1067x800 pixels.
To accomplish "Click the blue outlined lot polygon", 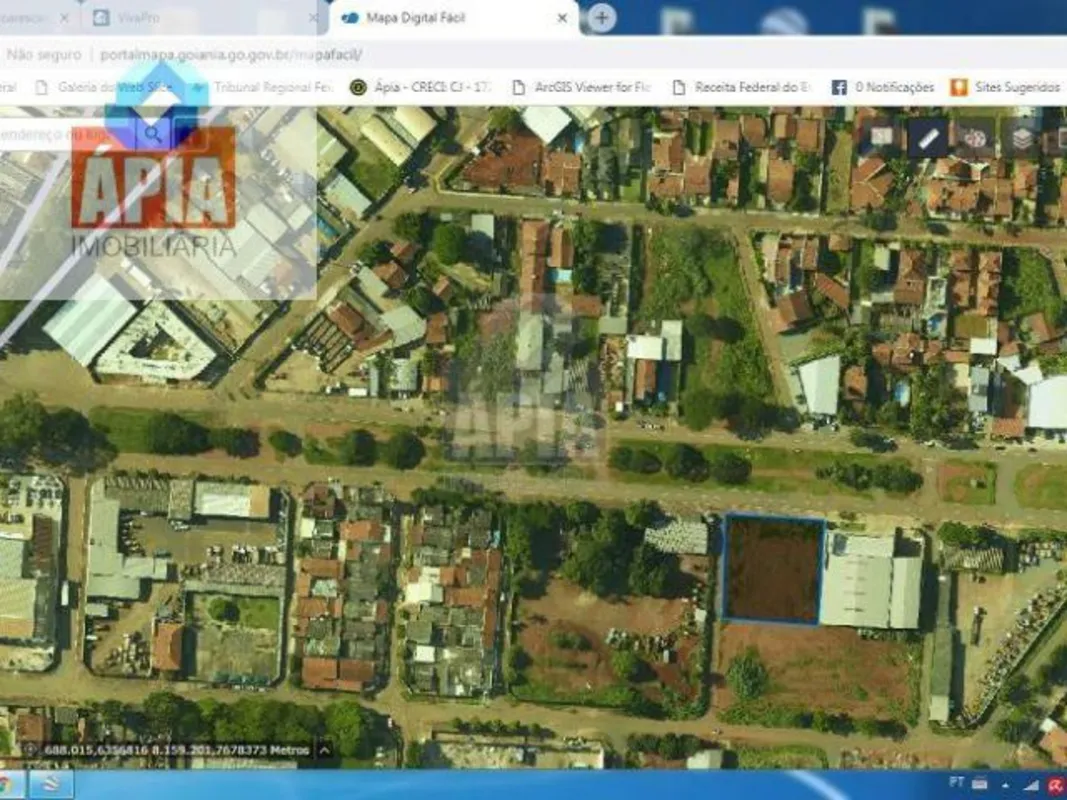I will (x=773, y=569).
